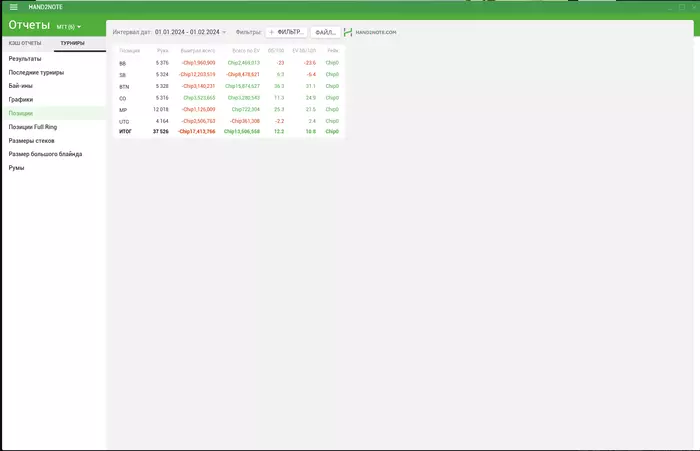This screenshot has width=700, height=451.
Task: Click the ИТОГ totals row label
Action: pos(125,132)
